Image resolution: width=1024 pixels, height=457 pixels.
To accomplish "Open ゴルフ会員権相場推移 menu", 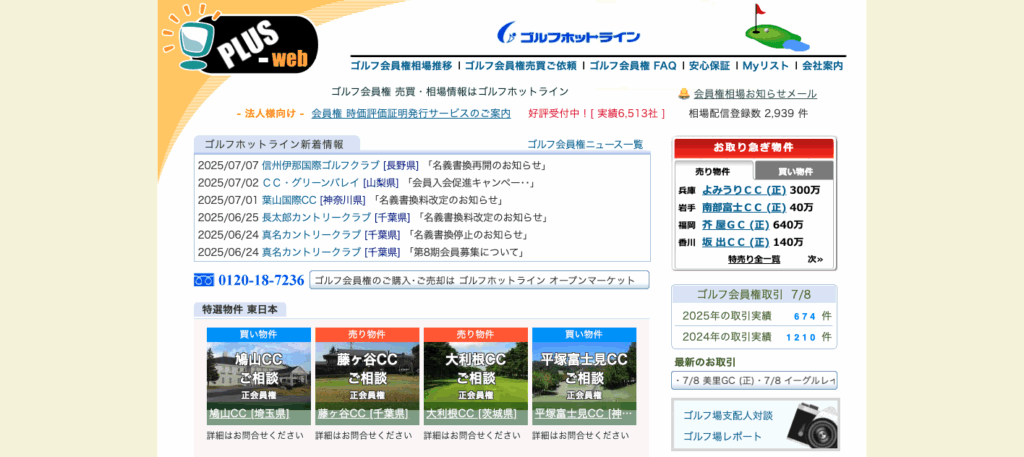I will pyautogui.click(x=401, y=66).
